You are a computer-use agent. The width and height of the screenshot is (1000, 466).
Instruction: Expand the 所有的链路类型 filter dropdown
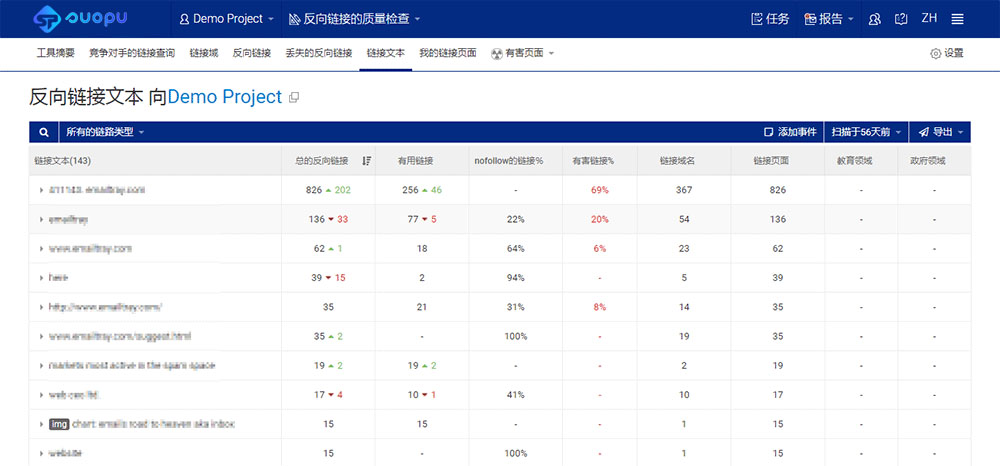click(x=105, y=132)
